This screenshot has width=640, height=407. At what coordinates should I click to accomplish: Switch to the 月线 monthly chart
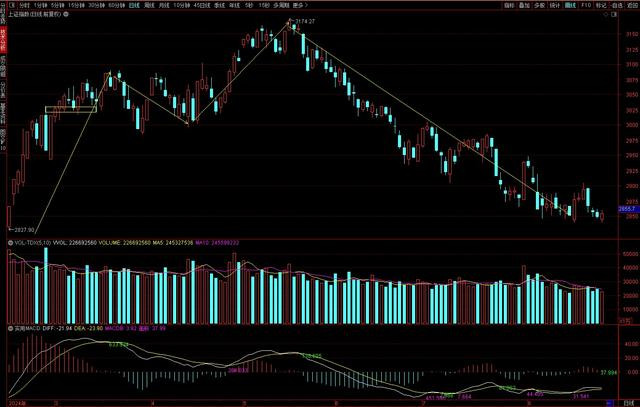point(164,5)
